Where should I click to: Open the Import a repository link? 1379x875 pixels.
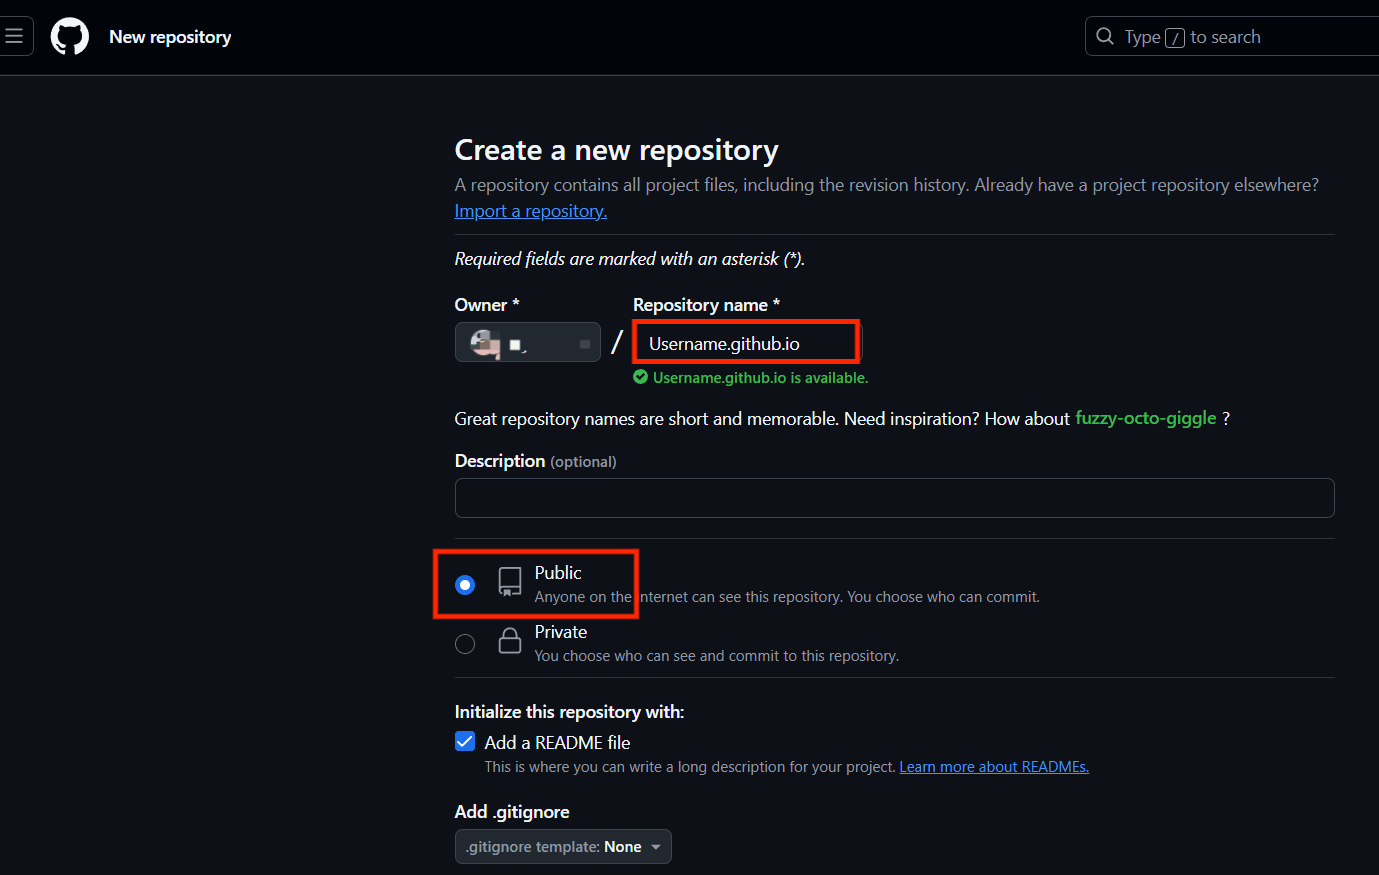tap(530, 211)
